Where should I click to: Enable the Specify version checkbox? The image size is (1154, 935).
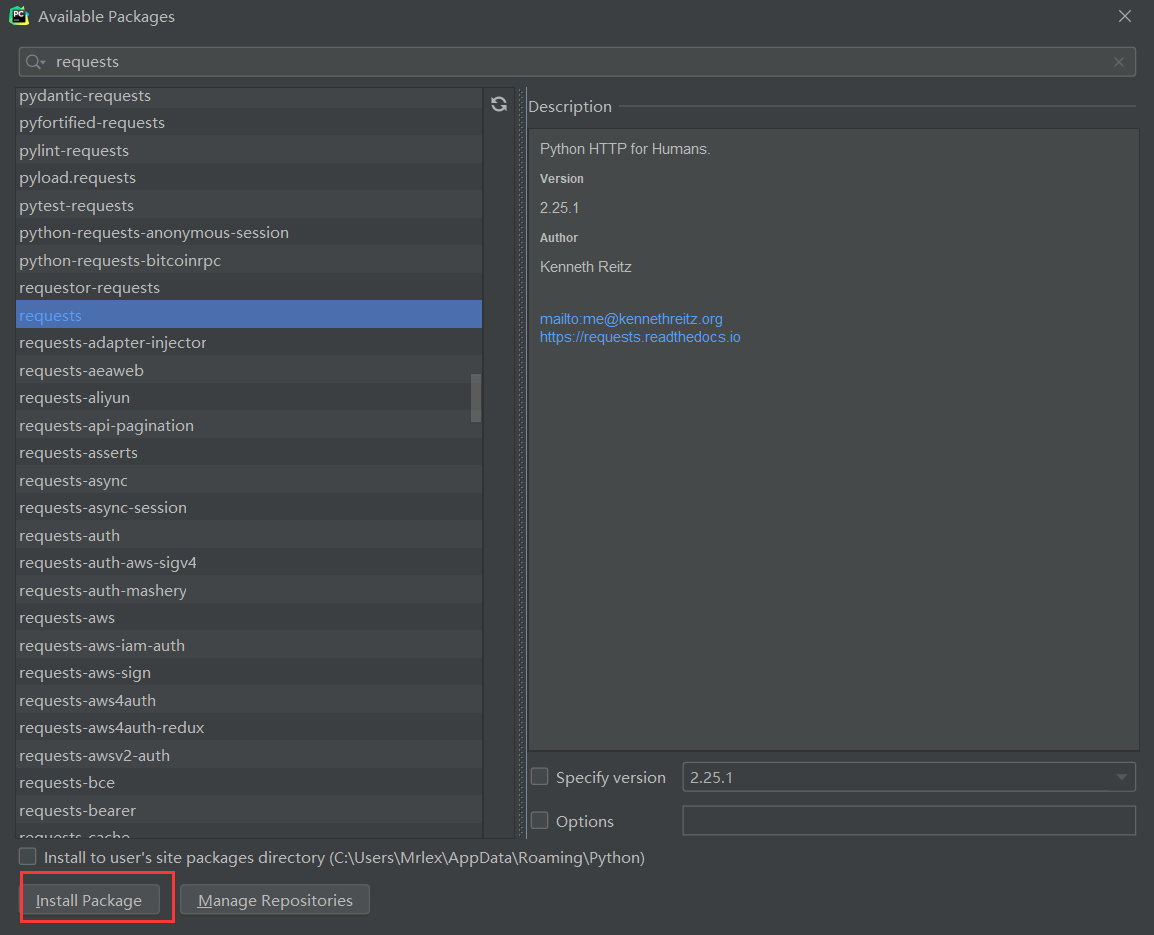coord(539,777)
